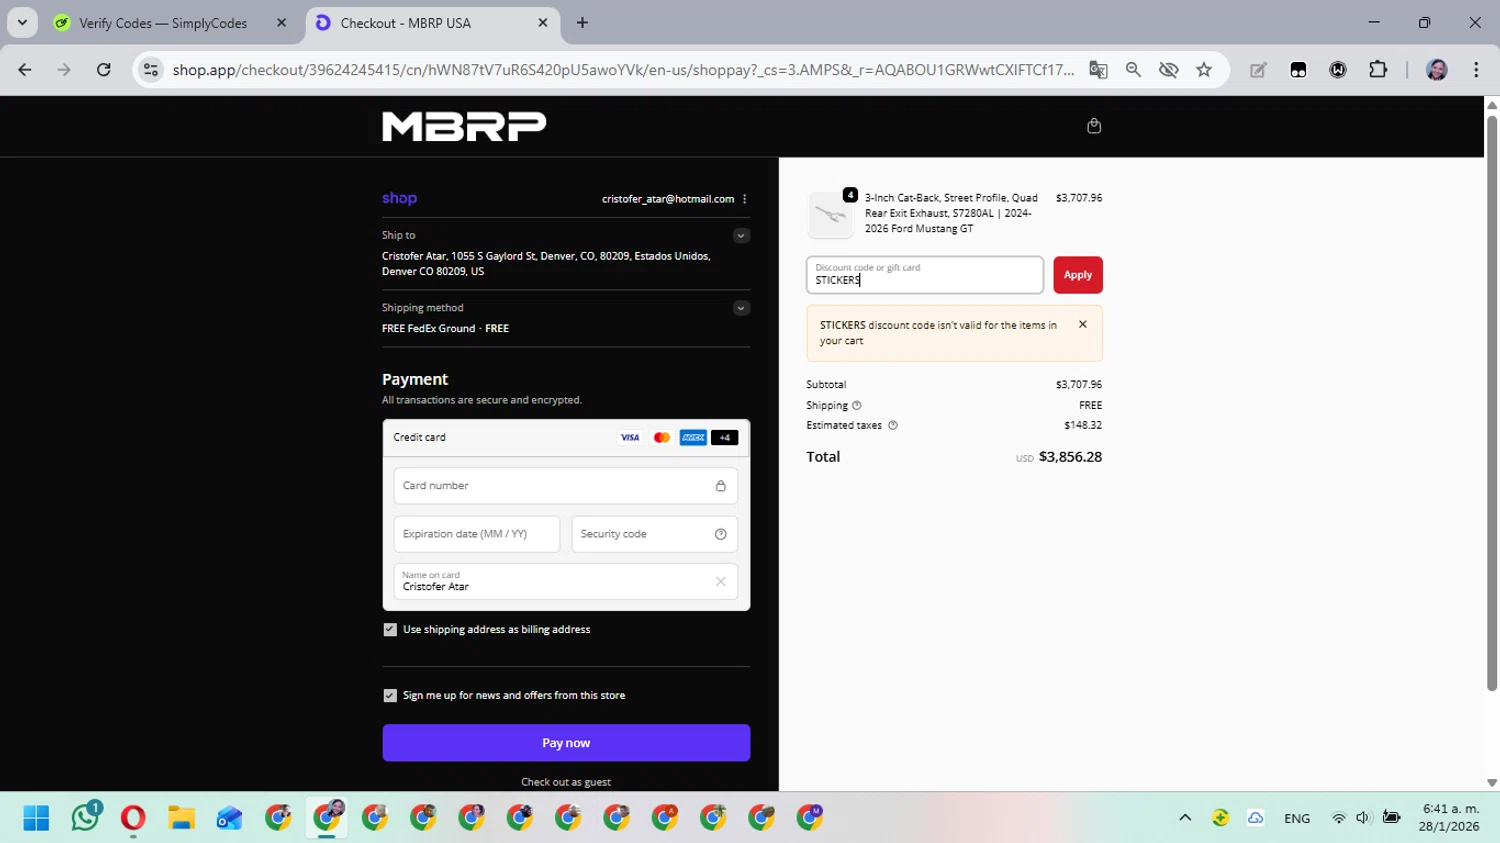Open site information icon in address bar

[151, 70]
